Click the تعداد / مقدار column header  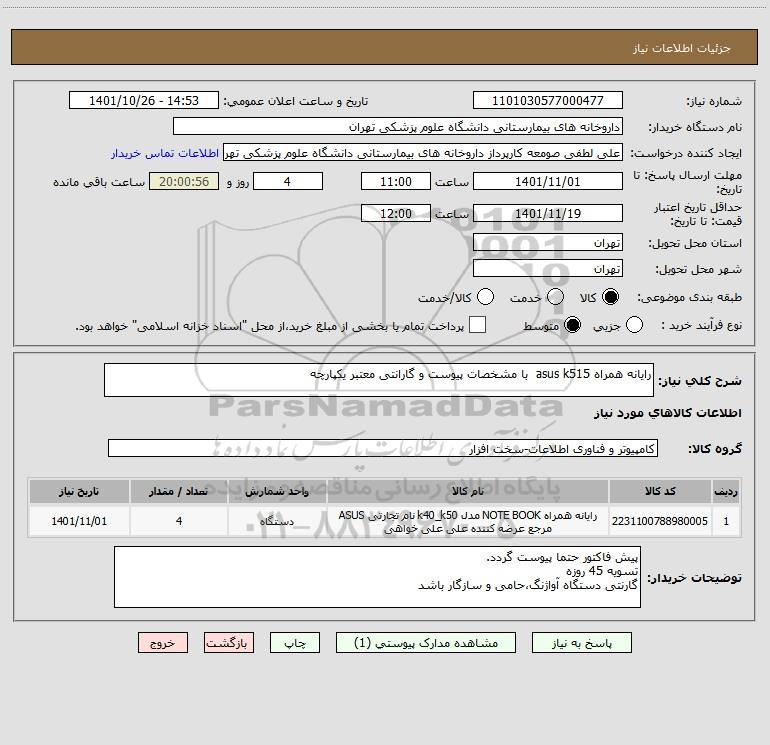(179, 491)
